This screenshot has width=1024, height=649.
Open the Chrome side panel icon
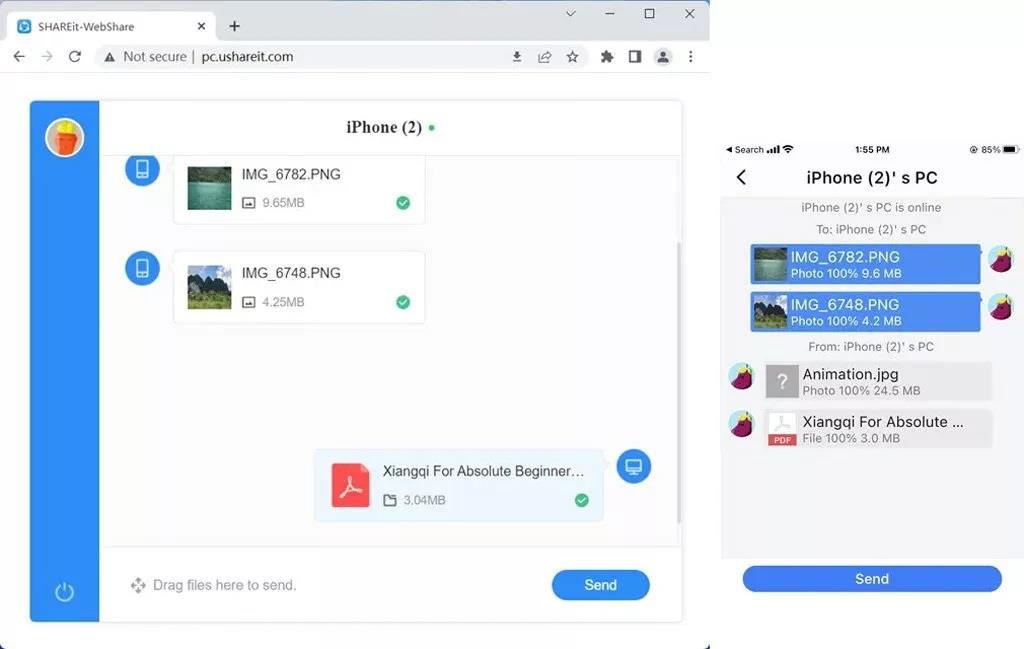(x=634, y=57)
